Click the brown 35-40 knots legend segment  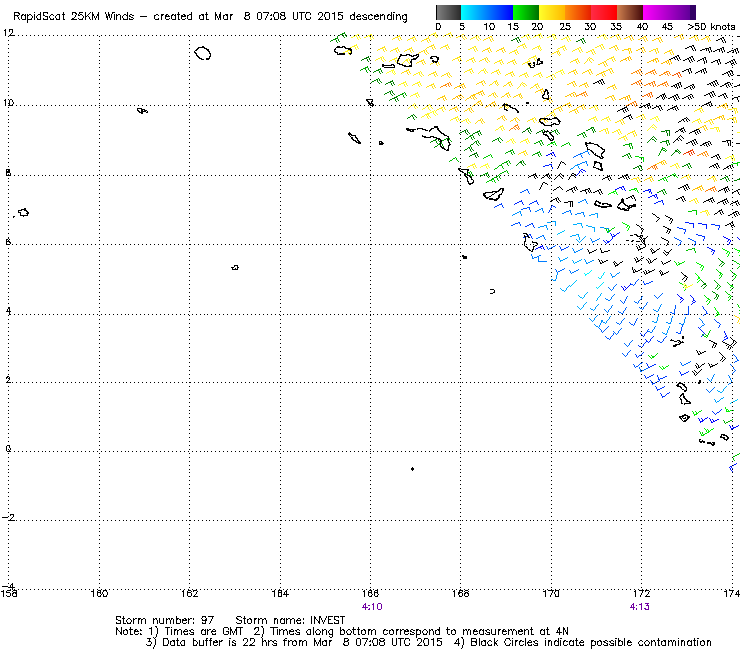click(630, 12)
